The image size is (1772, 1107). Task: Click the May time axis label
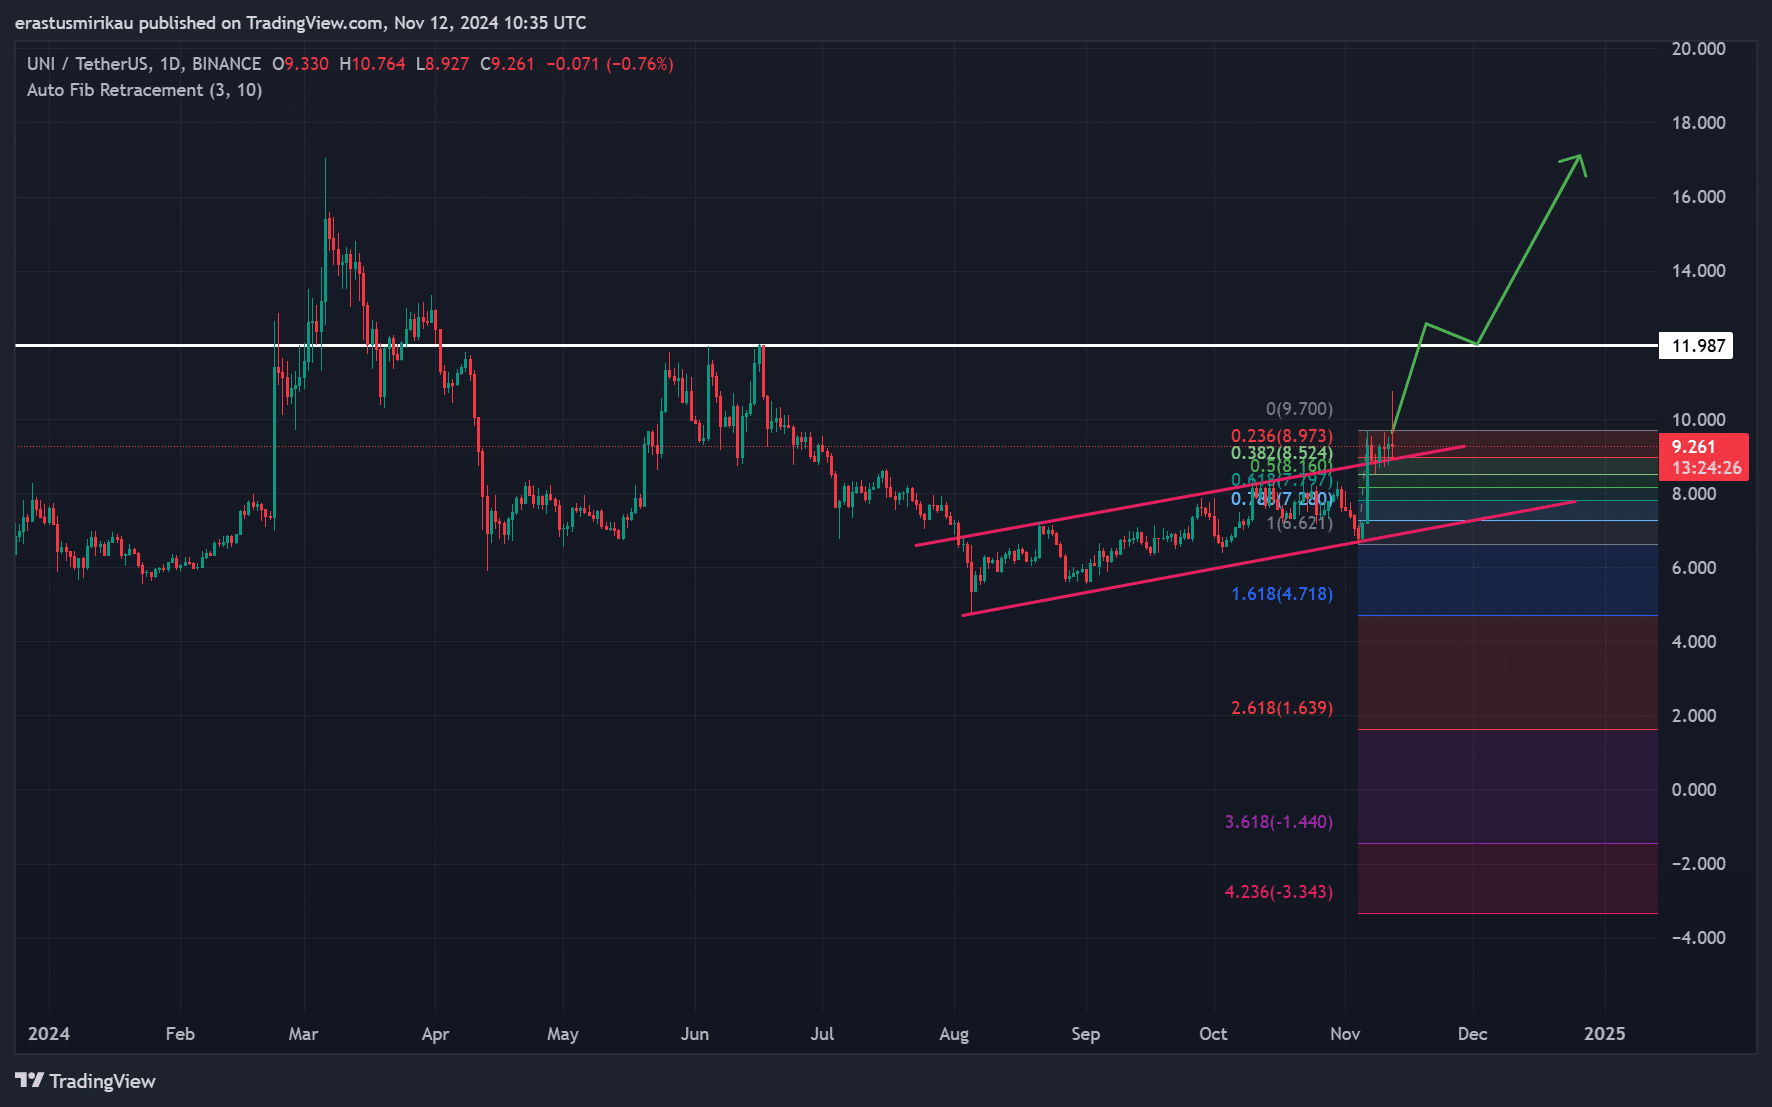pos(563,1034)
